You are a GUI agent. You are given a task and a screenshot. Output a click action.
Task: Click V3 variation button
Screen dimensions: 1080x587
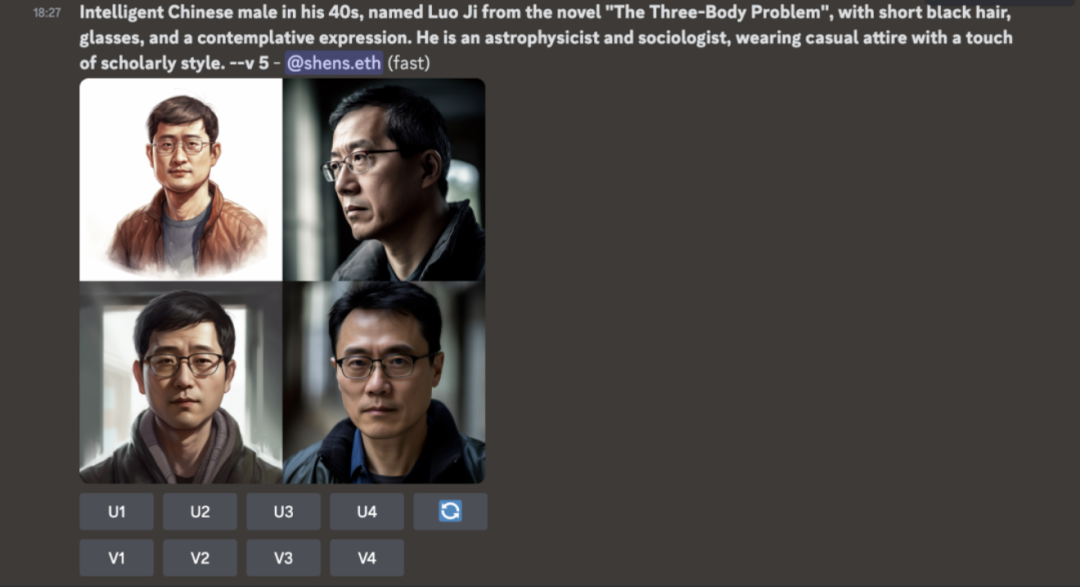click(x=283, y=557)
